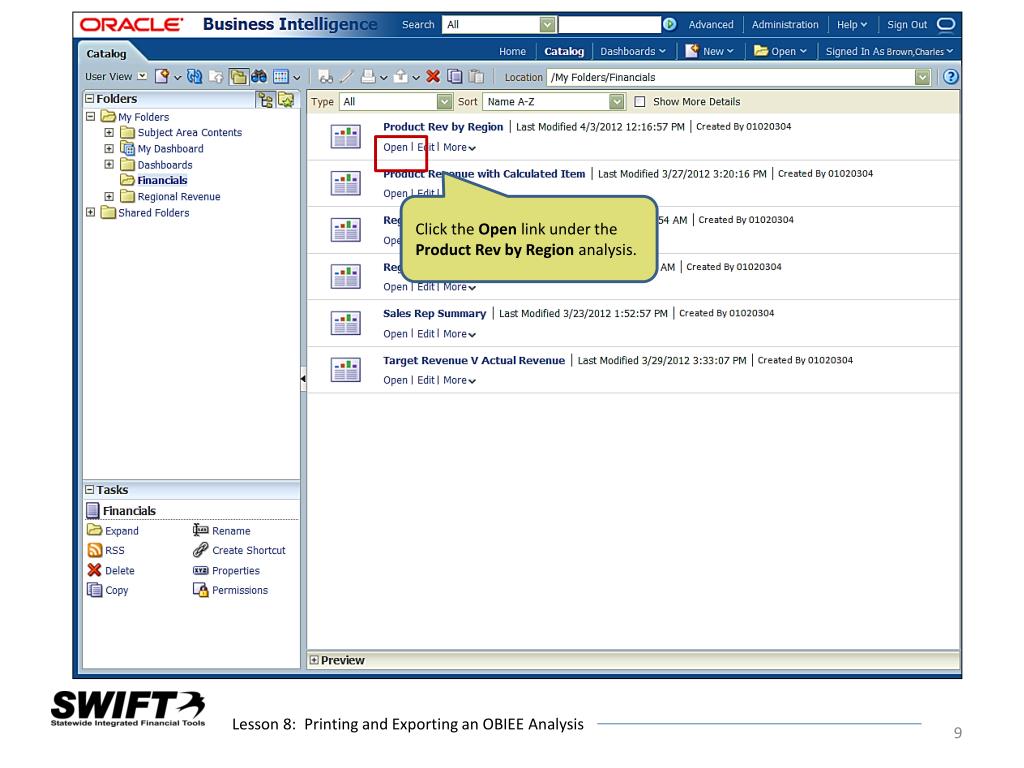
Task: Click the printer toolbar icon
Action: click(x=369, y=76)
